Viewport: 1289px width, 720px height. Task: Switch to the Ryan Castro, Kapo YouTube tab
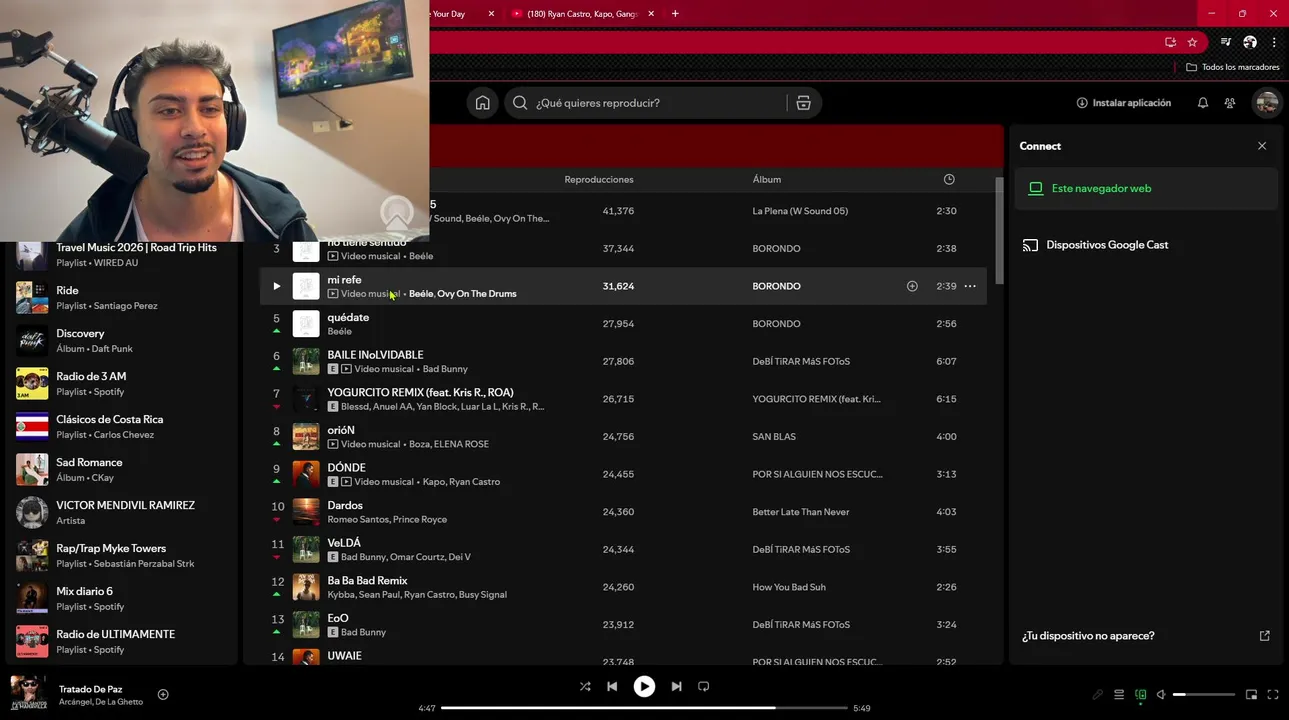[x=582, y=14]
